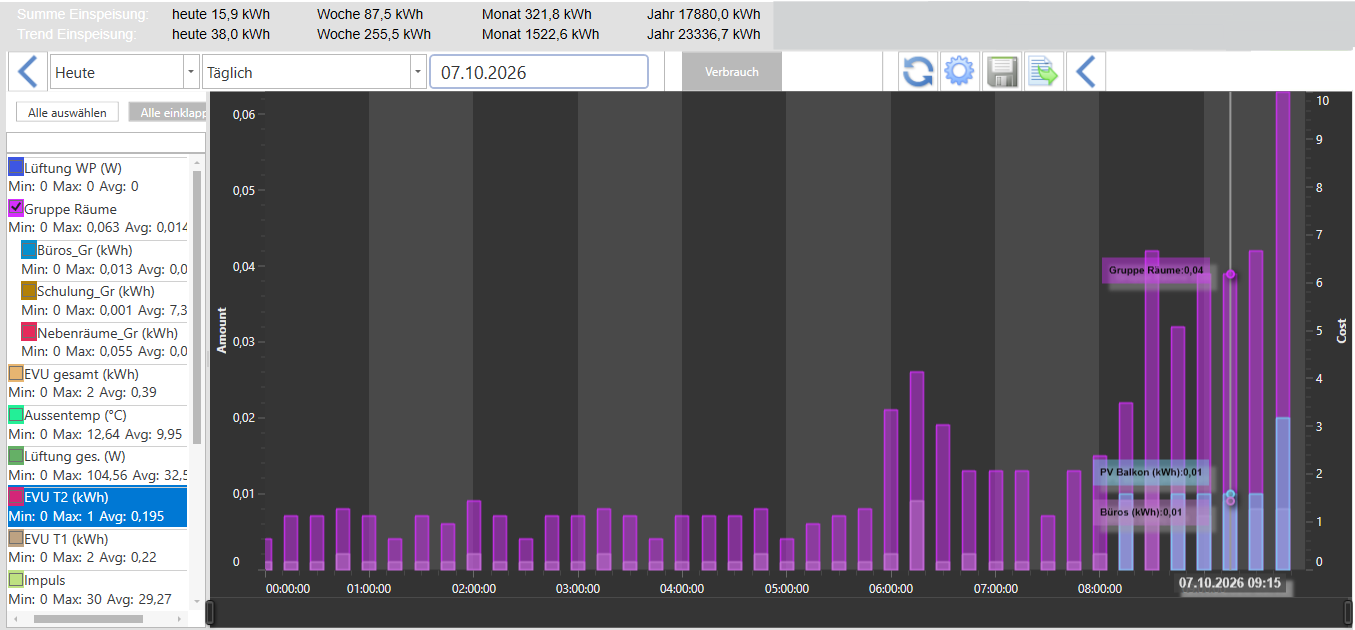Click the 06:00:00 time axis label
Viewport: 1355px width, 630px height.
coord(891,588)
